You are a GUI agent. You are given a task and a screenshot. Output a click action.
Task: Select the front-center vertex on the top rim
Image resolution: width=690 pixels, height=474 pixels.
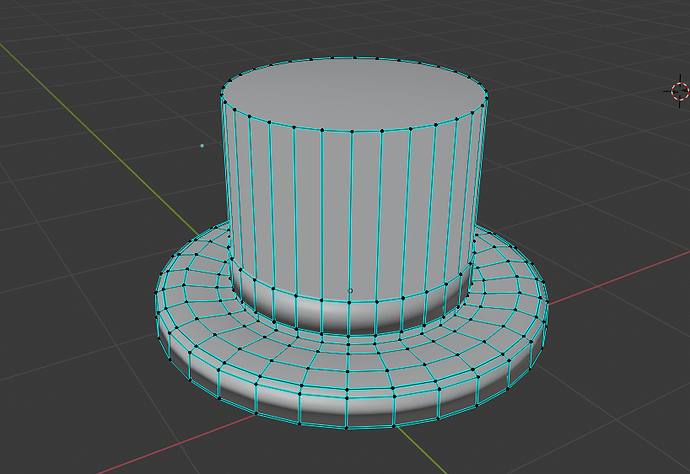pos(352,132)
